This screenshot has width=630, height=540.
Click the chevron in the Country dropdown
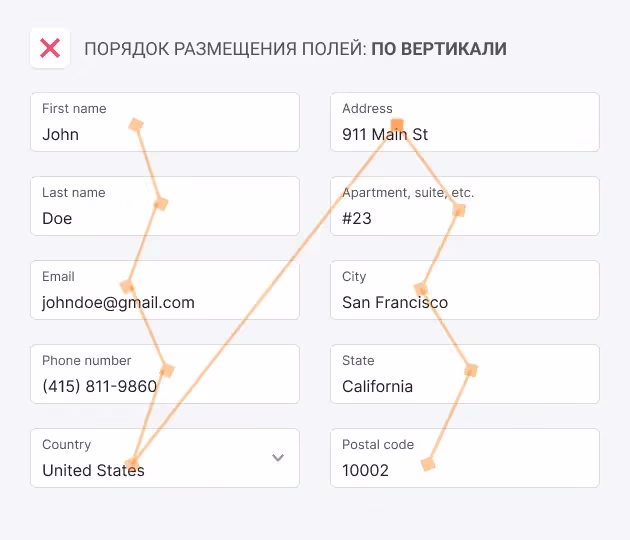(x=278, y=458)
